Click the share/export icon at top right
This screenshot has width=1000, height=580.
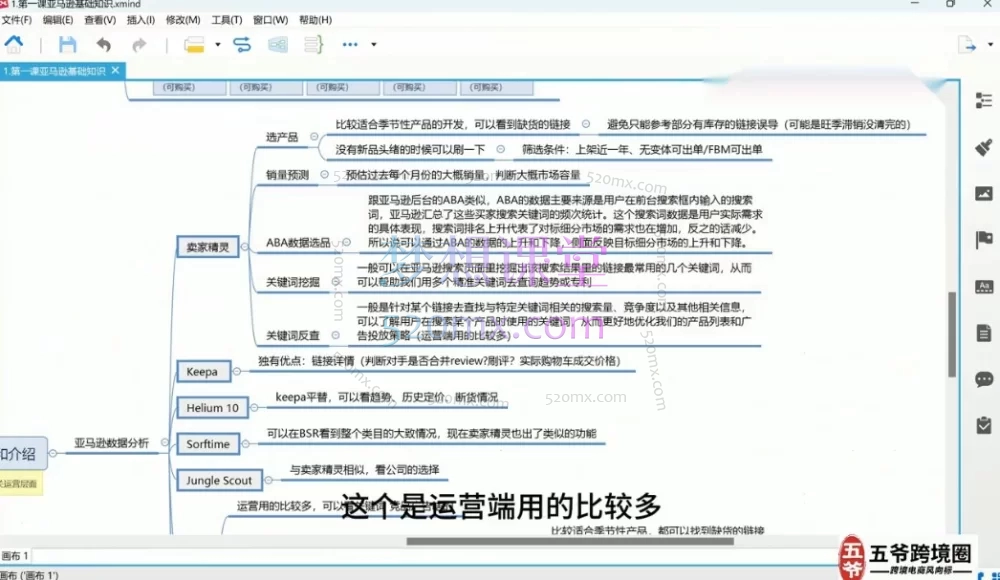tap(967, 45)
